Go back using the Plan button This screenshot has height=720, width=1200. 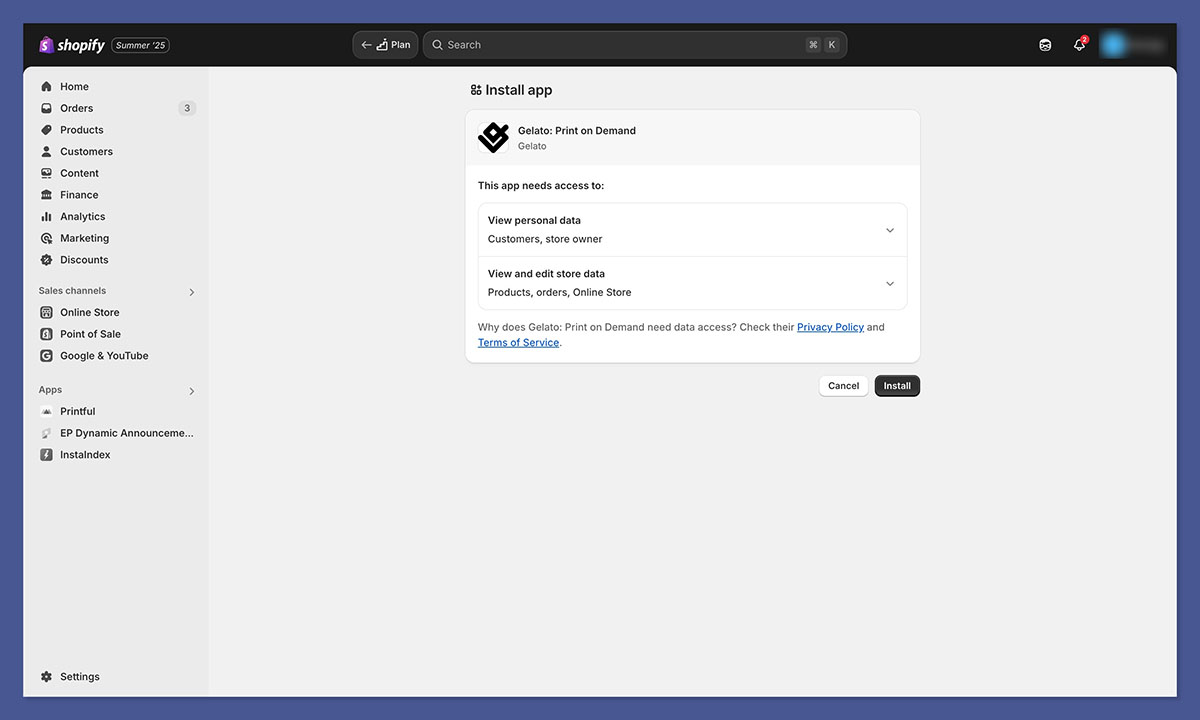point(385,45)
